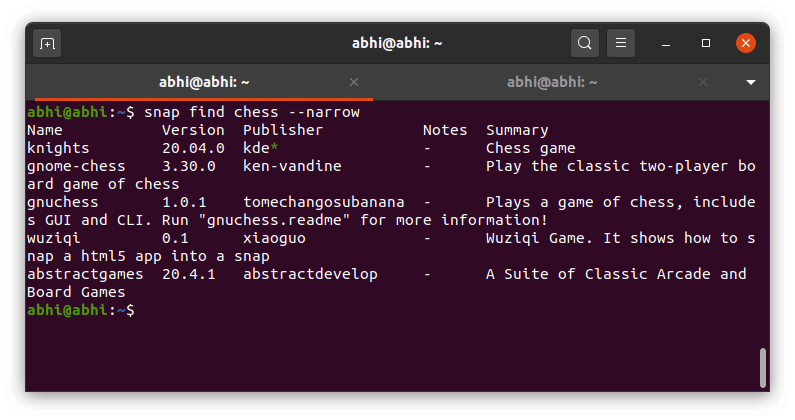
Task: Click the green star beside kde
Action: (274, 147)
